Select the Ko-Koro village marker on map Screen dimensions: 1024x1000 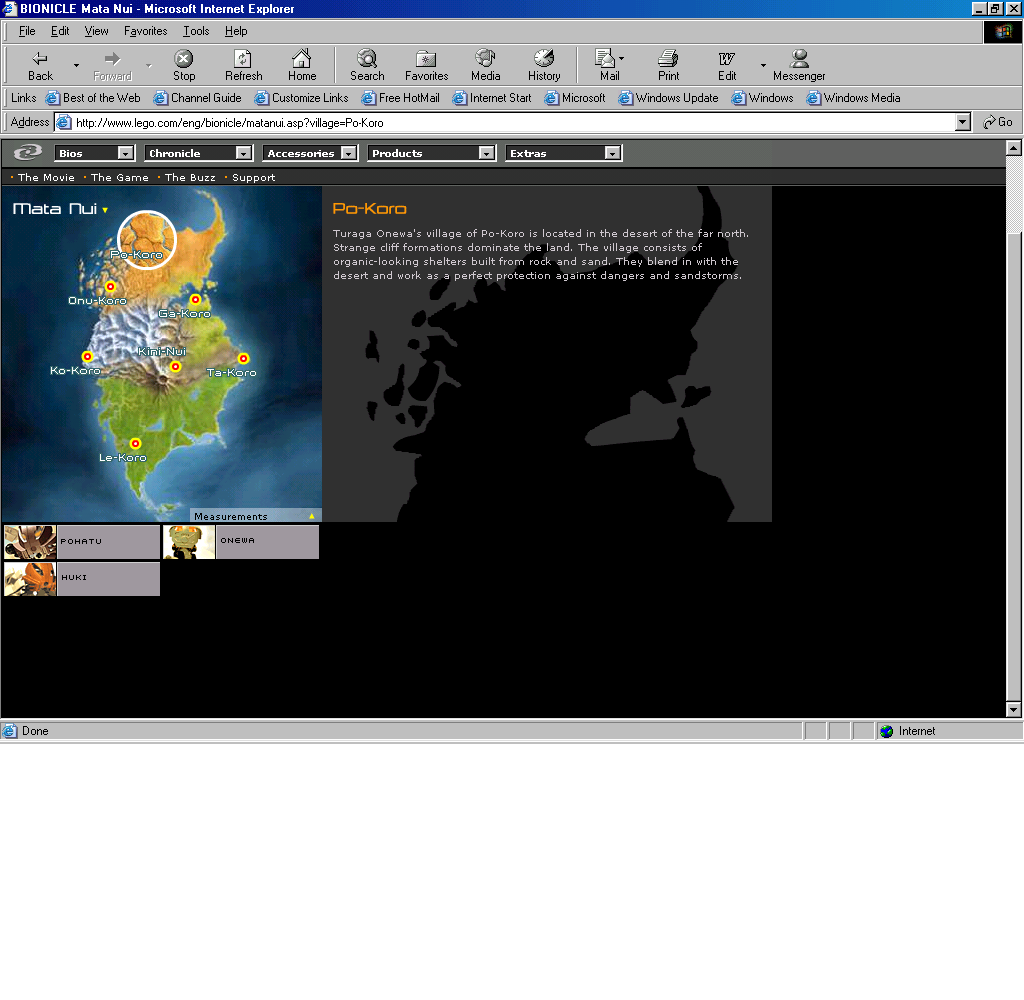coord(87,357)
